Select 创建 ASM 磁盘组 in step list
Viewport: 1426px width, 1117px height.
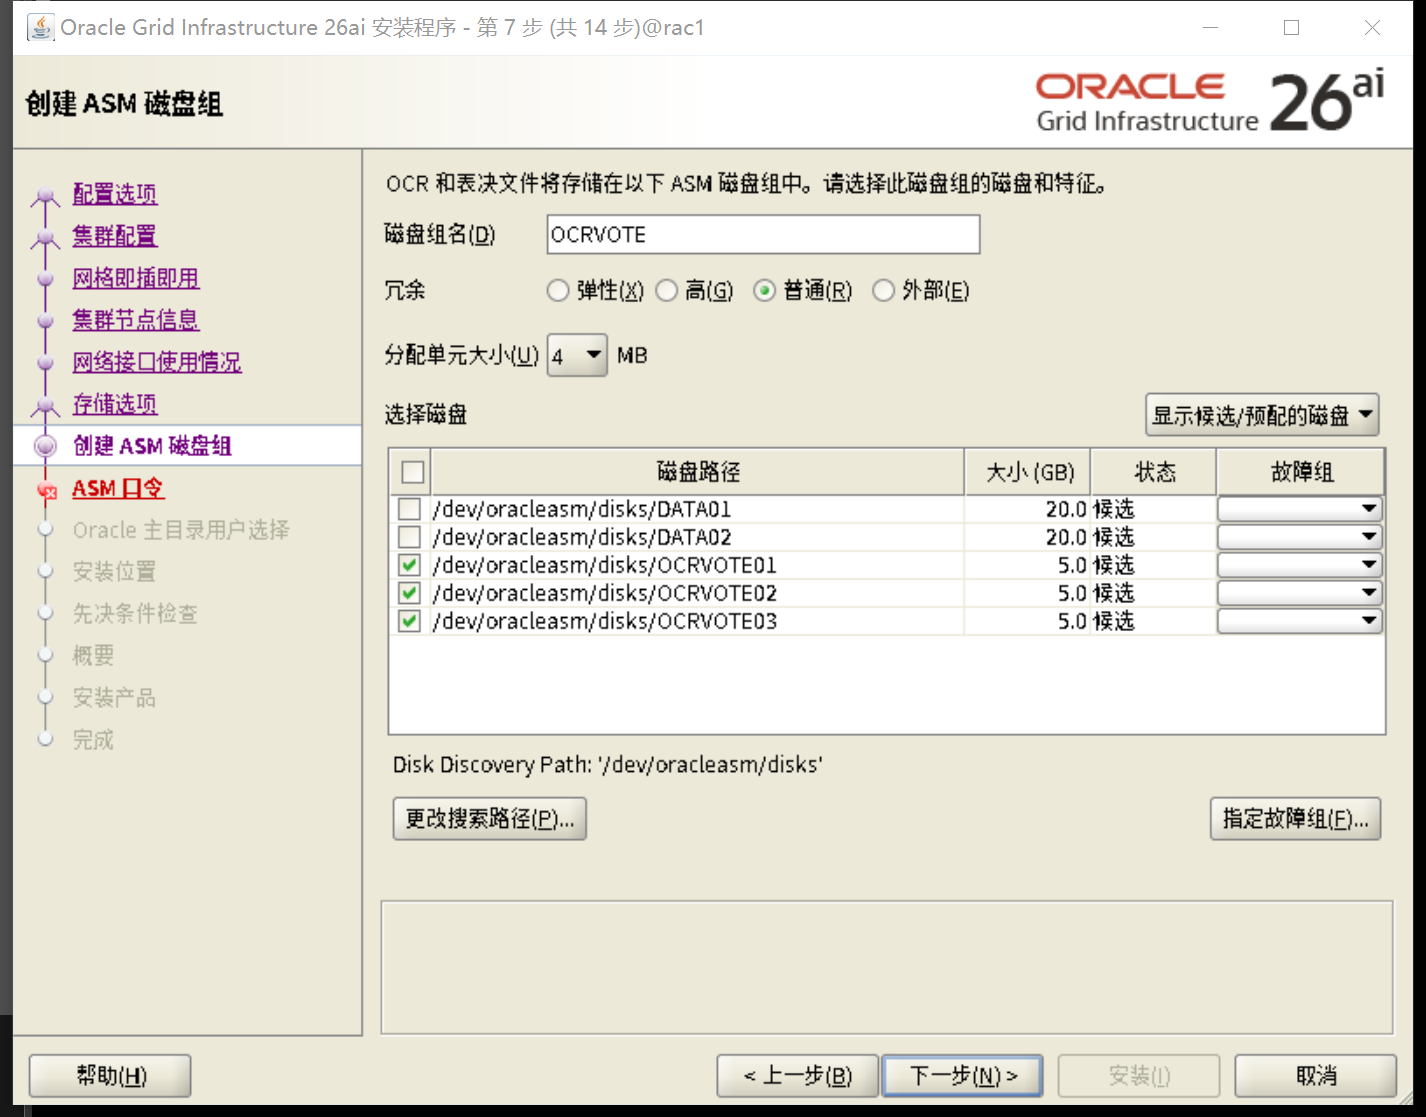pyautogui.click(x=152, y=446)
